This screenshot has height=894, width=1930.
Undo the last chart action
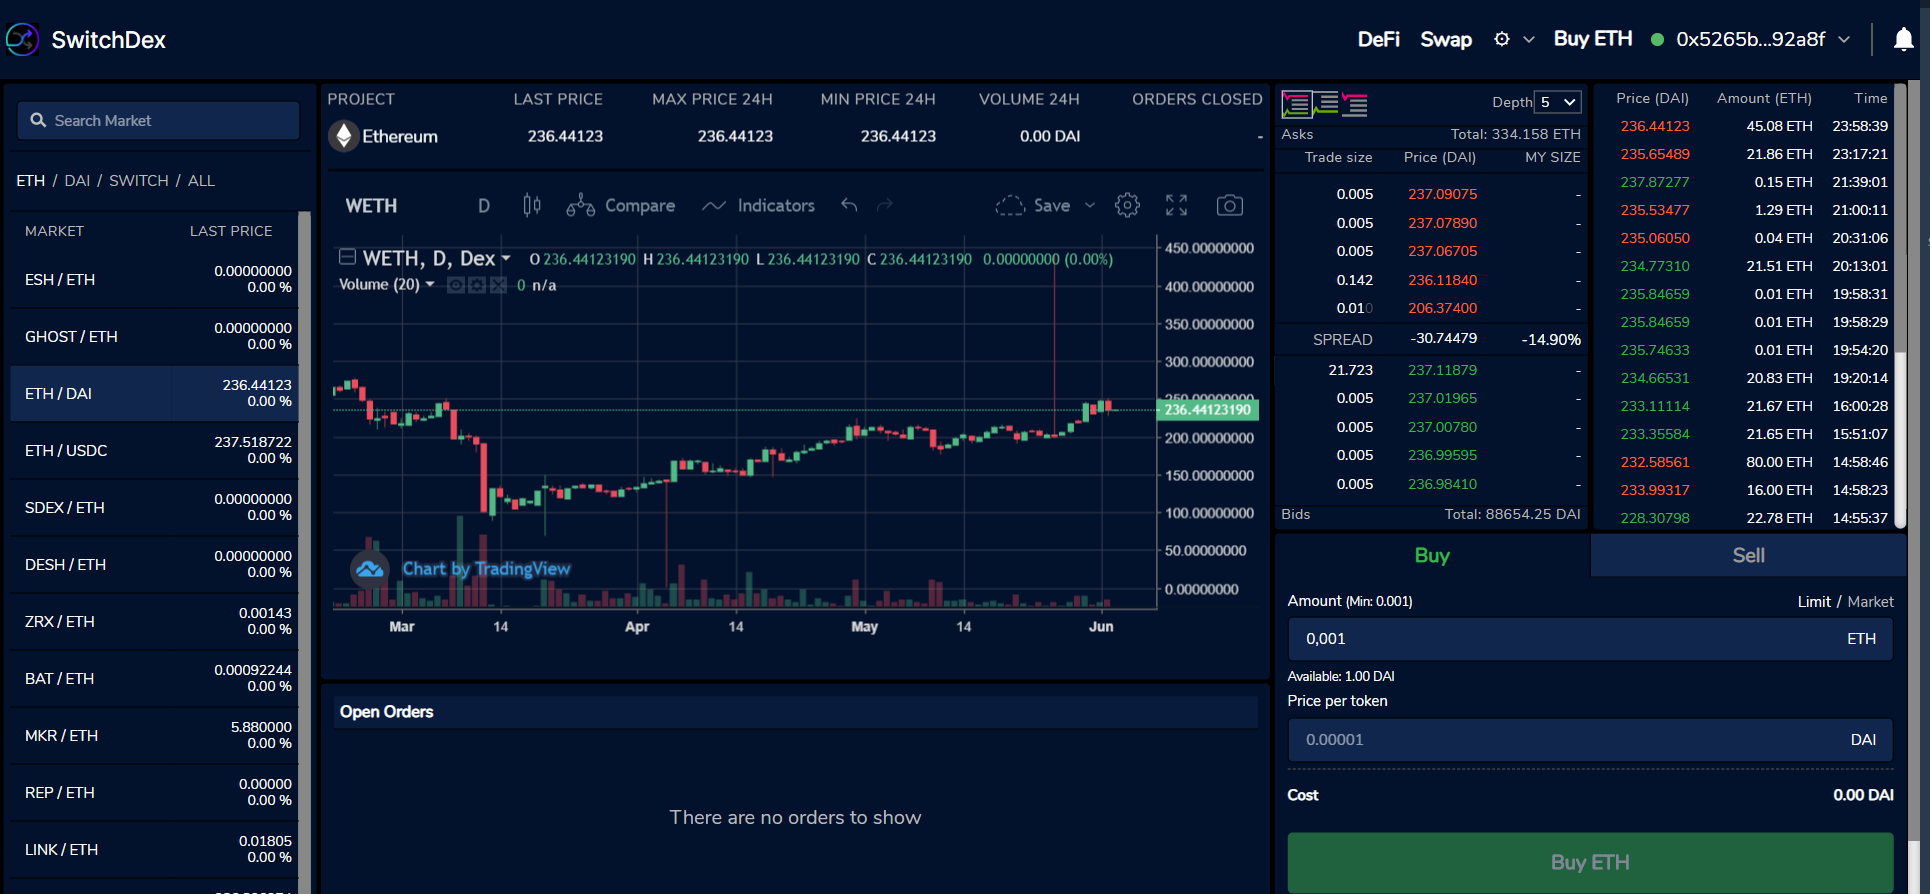[849, 205]
